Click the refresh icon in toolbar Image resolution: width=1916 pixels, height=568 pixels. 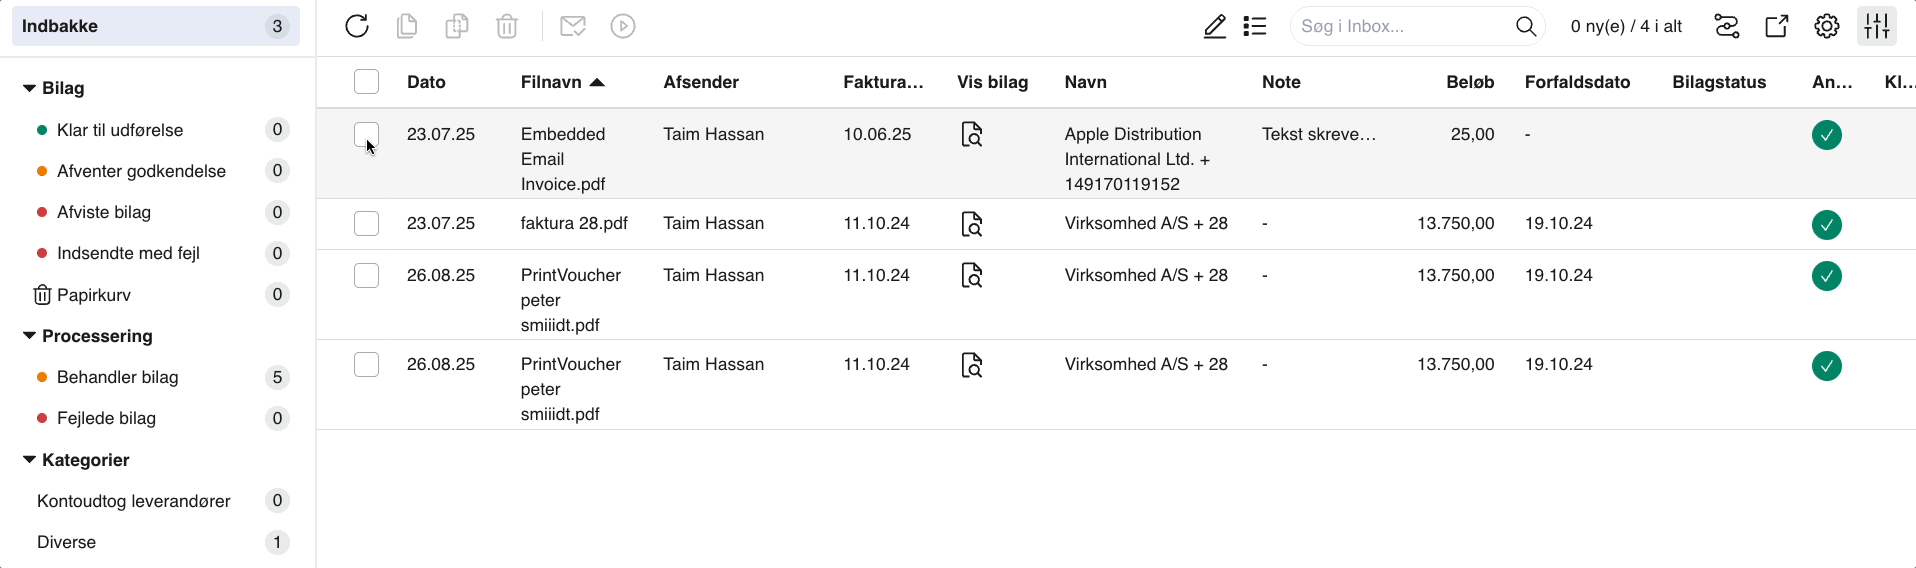click(357, 26)
